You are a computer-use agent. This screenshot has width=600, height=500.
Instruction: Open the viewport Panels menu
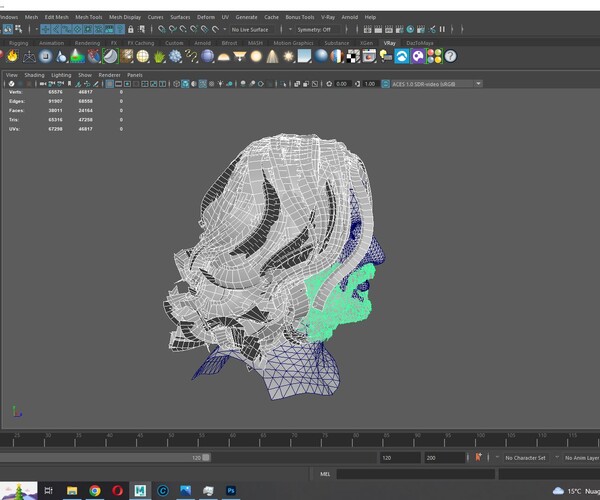pos(135,75)
